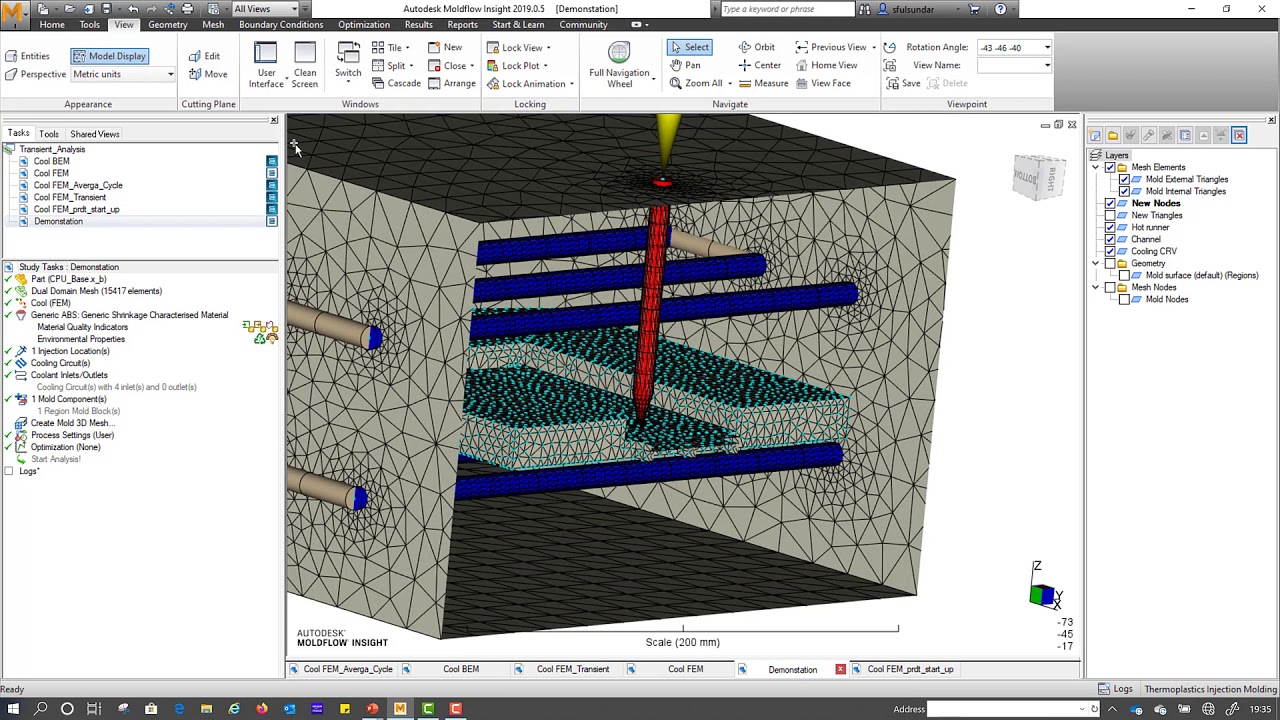This screenshot has width=1280, height=720.
Task: Click the delete layer icon in Layers toolbar
Action: pyautogui.click(x=1239, y=135)
